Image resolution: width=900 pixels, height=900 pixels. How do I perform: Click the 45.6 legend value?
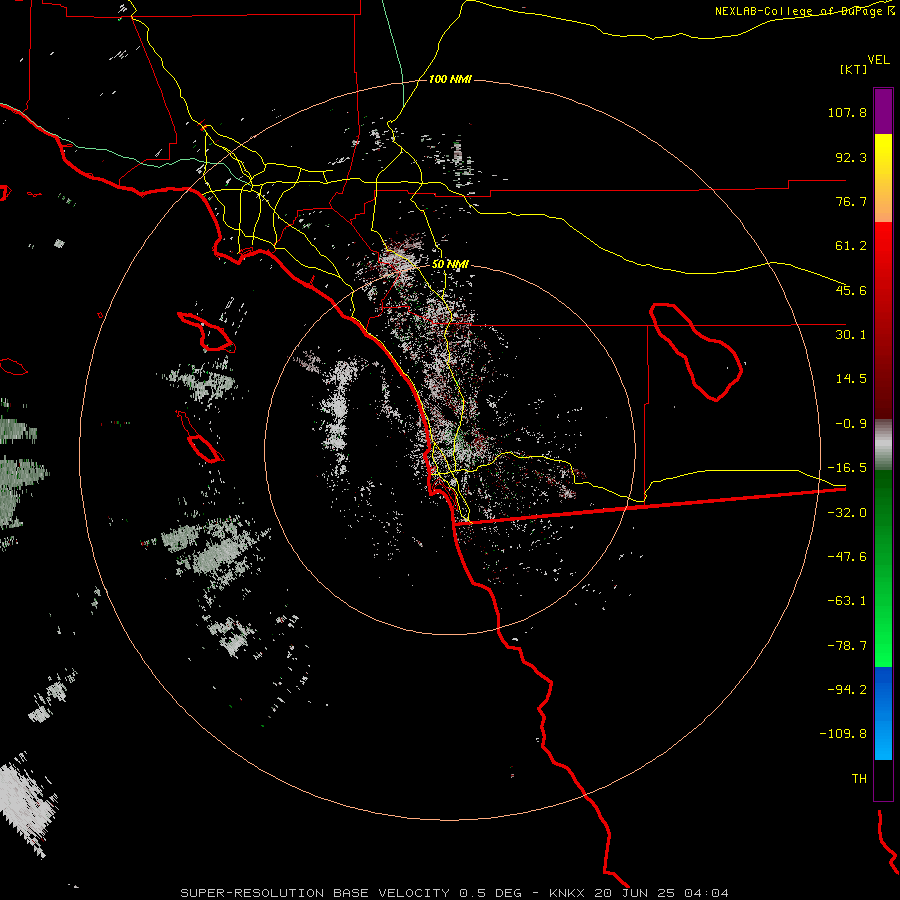(x=851, y=290)
